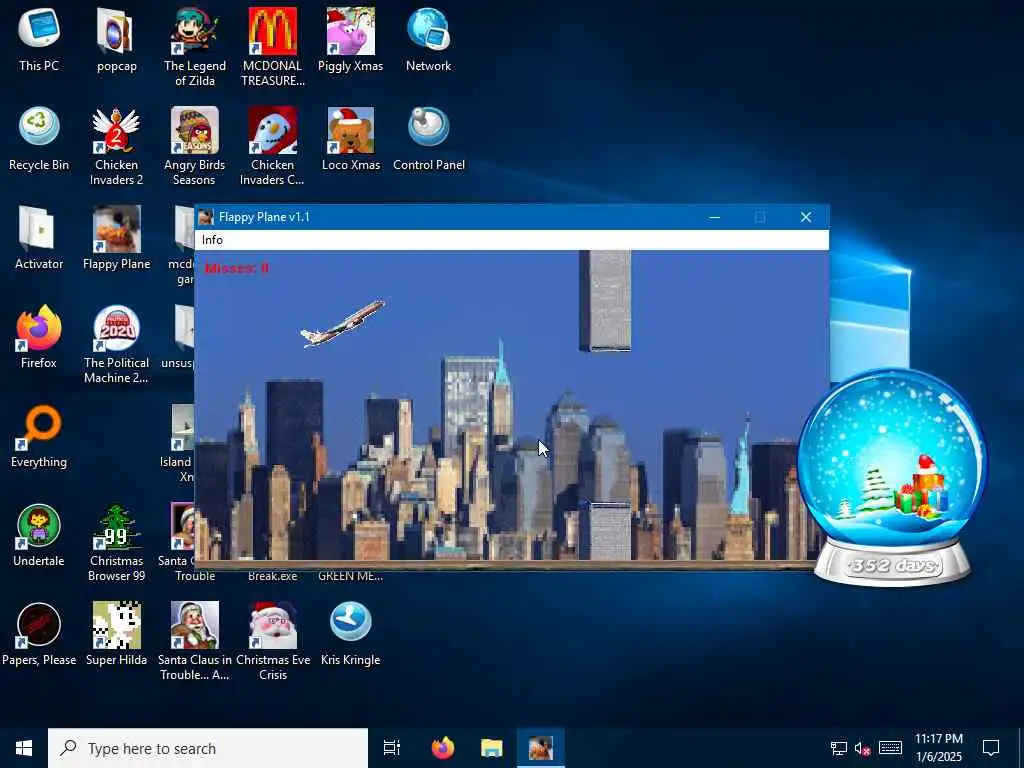Open The Political Machine 2020 shortcut
Image resolution: width=1024 pixels, height=768 pixels.
click(116, 344)
